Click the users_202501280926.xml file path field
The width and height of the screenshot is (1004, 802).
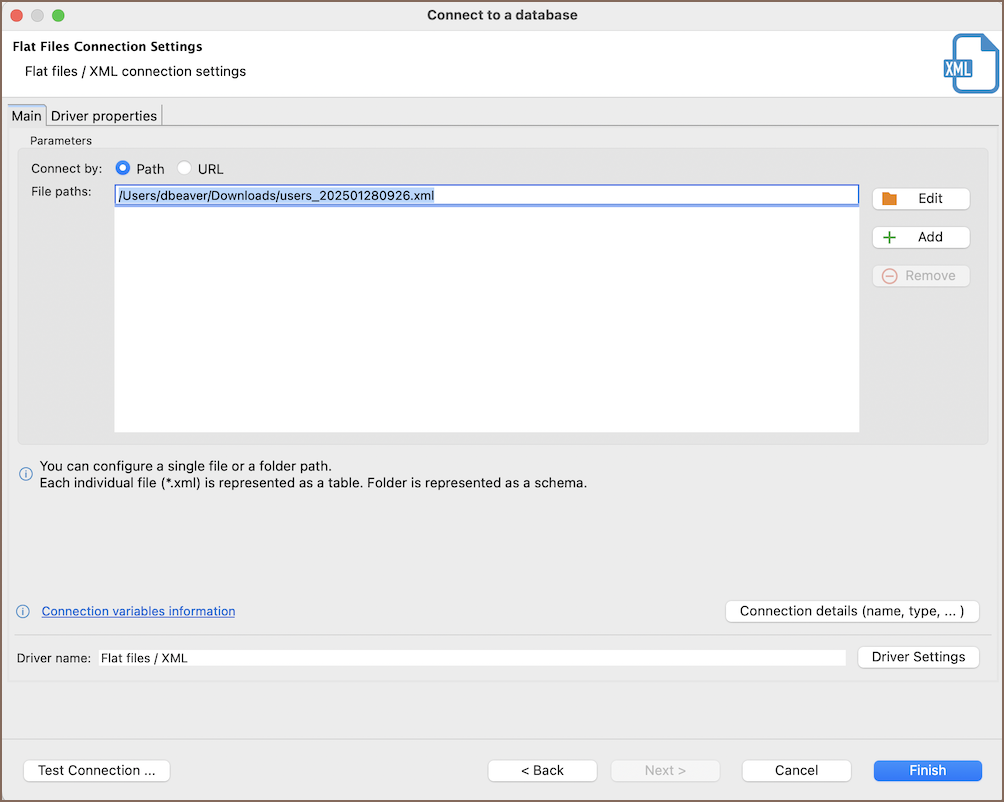[x=486, y=196]
